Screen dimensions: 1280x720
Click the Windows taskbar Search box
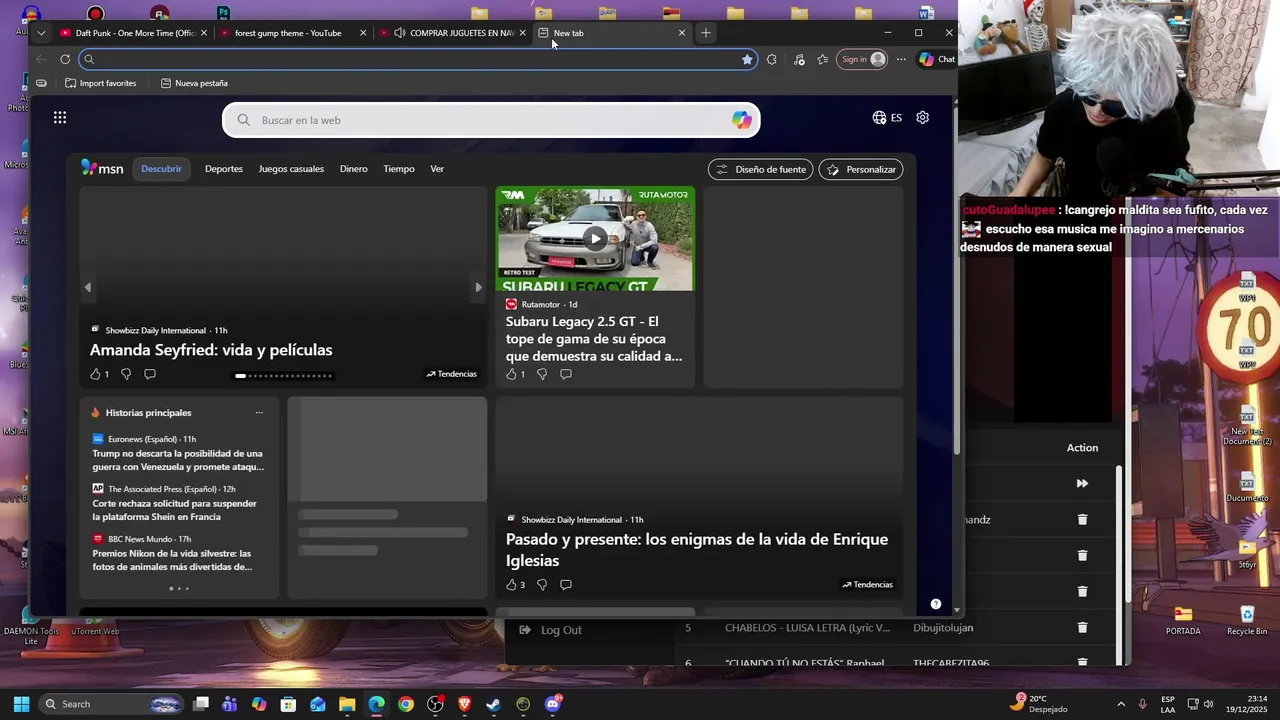112,704
